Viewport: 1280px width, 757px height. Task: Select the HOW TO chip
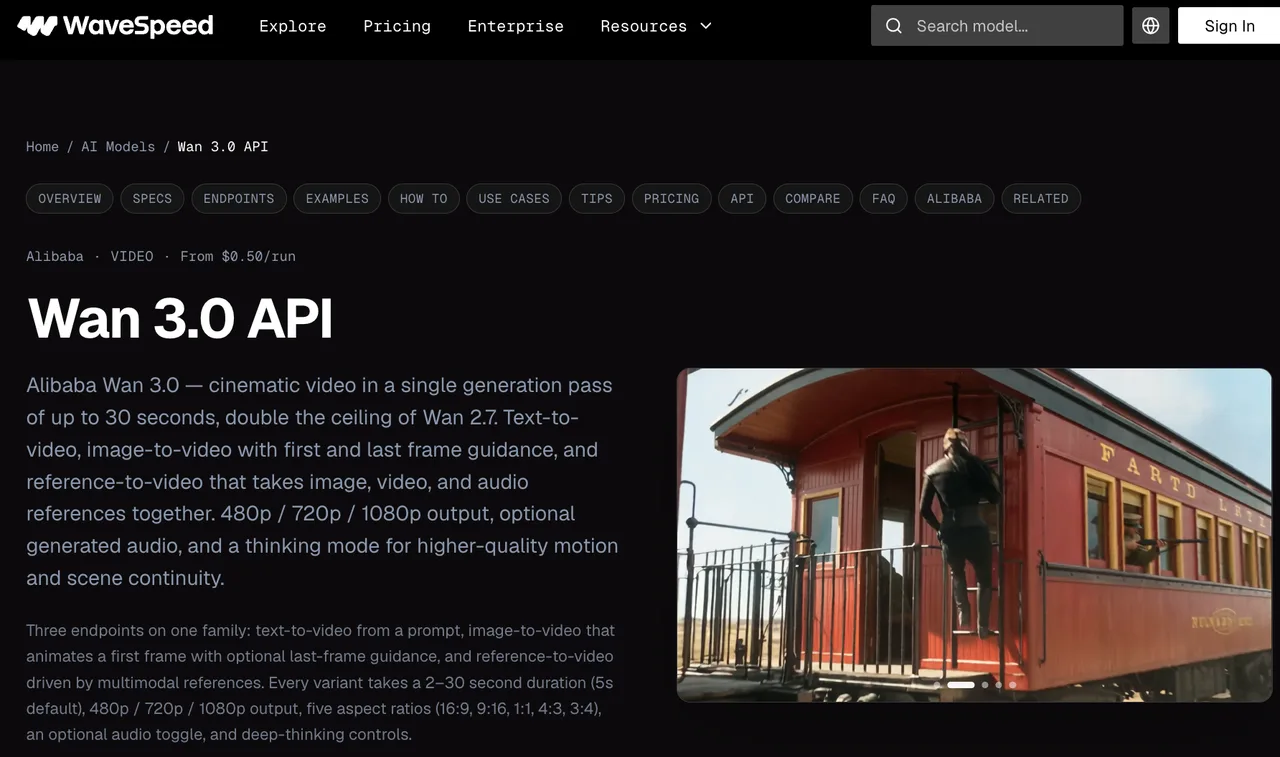pyautogui.click(x=424, y=199)
